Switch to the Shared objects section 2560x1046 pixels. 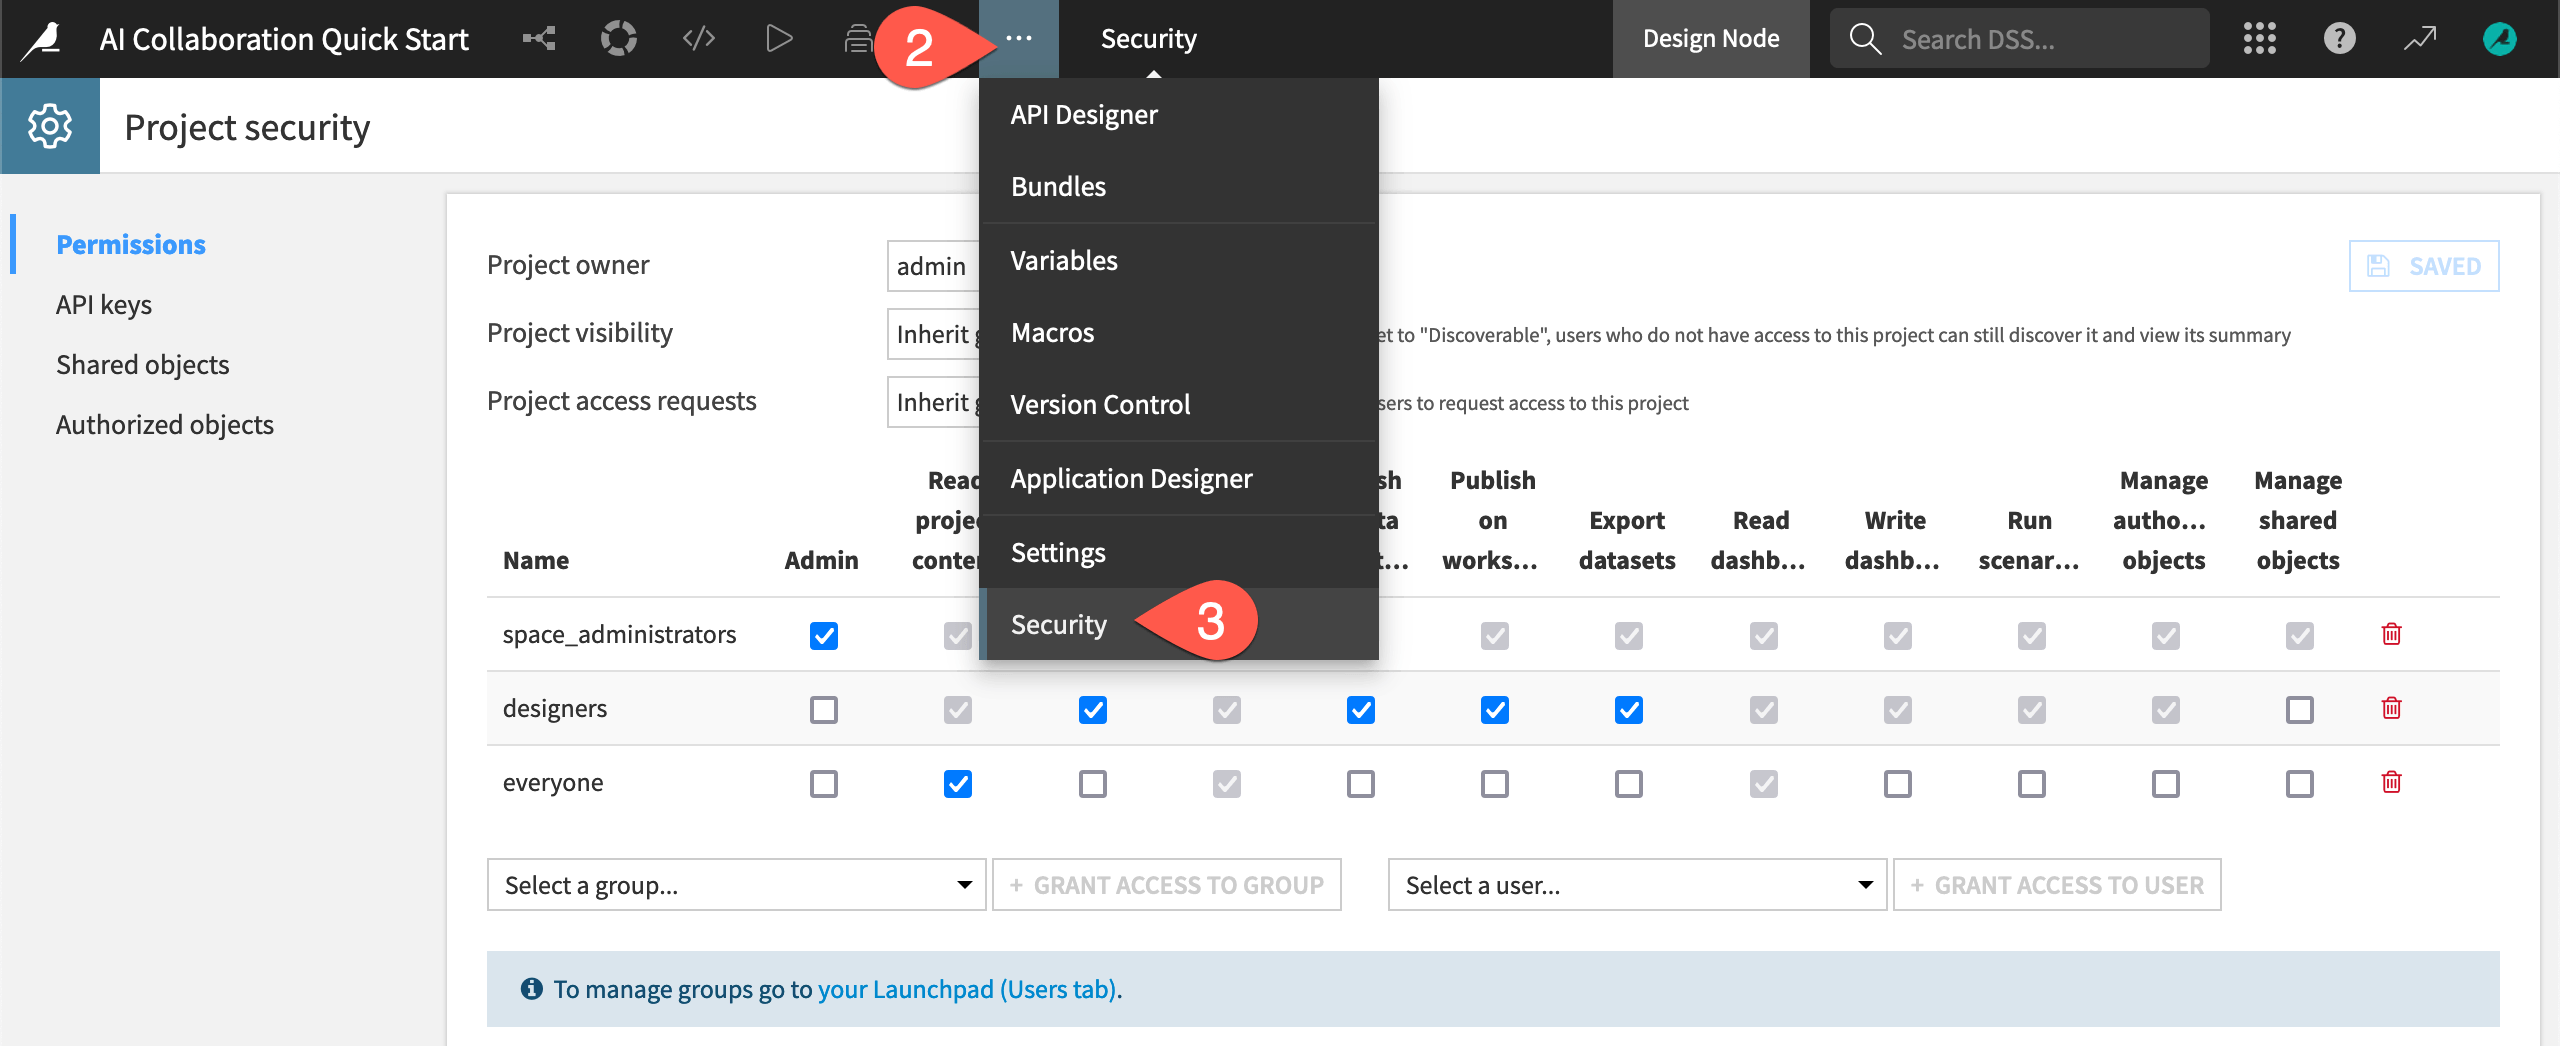[x=143, y=364]
